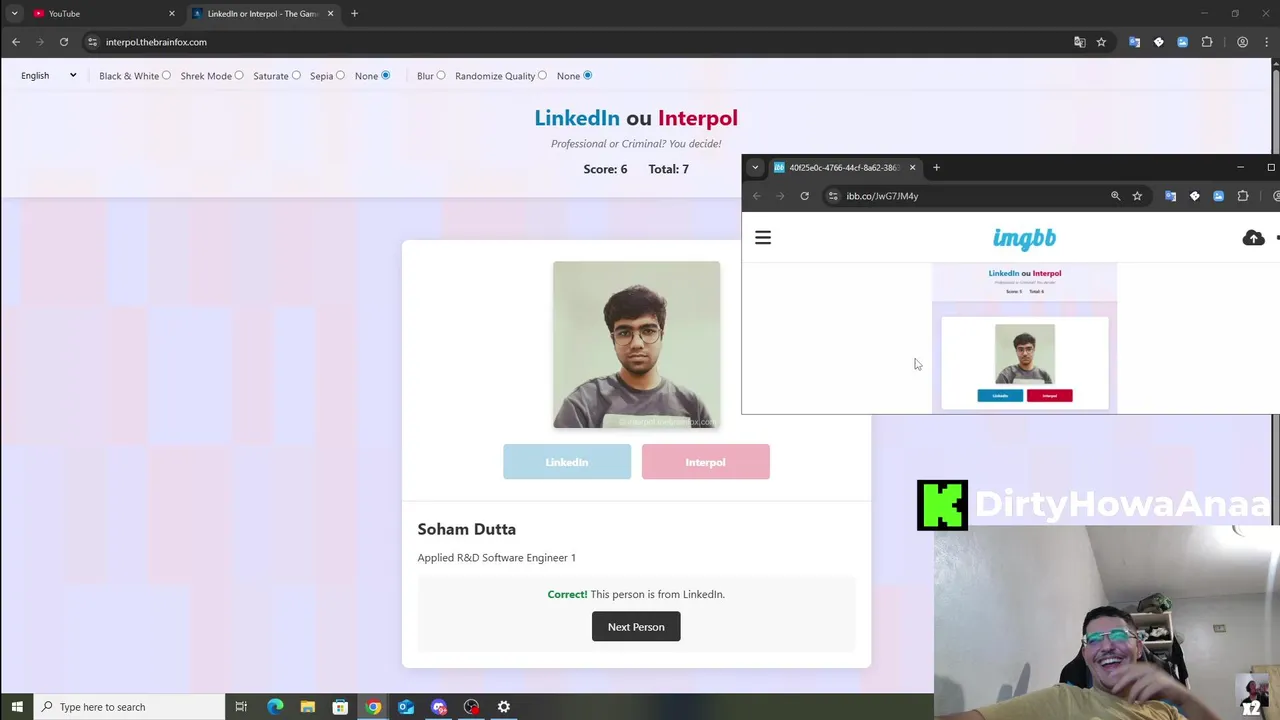Screen dimensions: 1280x720
Task: Open the blue image extension in main browser
Action: (x=1182, y=42)
